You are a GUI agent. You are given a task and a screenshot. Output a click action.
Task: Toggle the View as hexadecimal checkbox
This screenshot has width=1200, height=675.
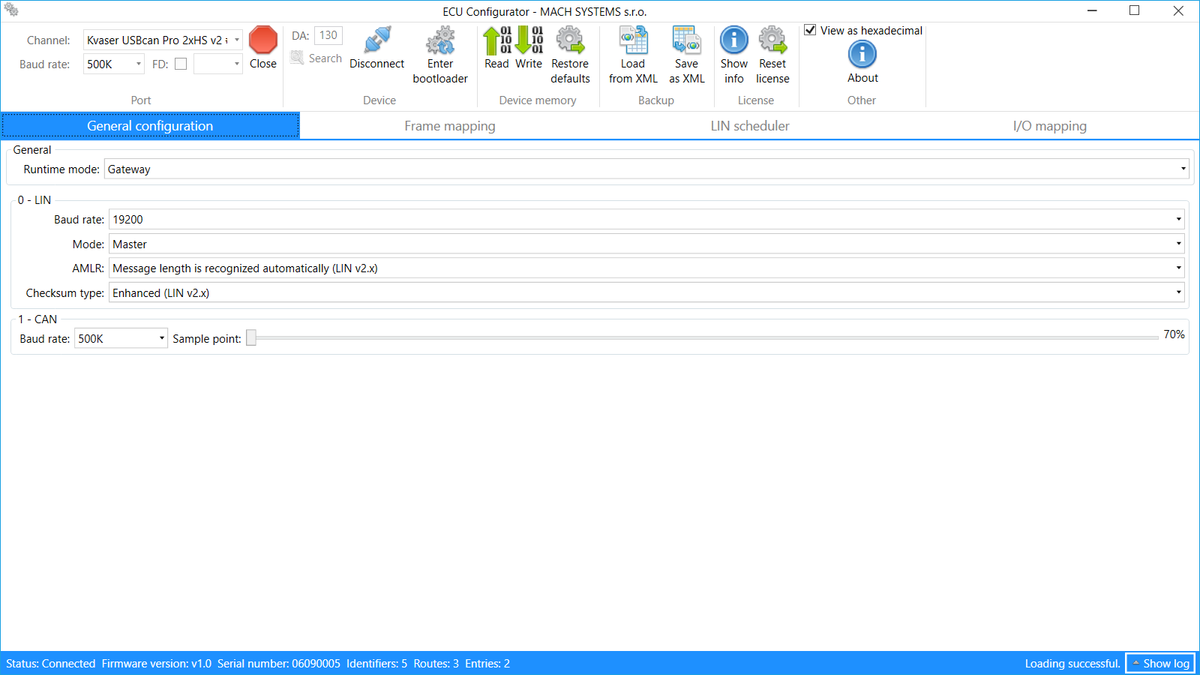click(811, 30)
